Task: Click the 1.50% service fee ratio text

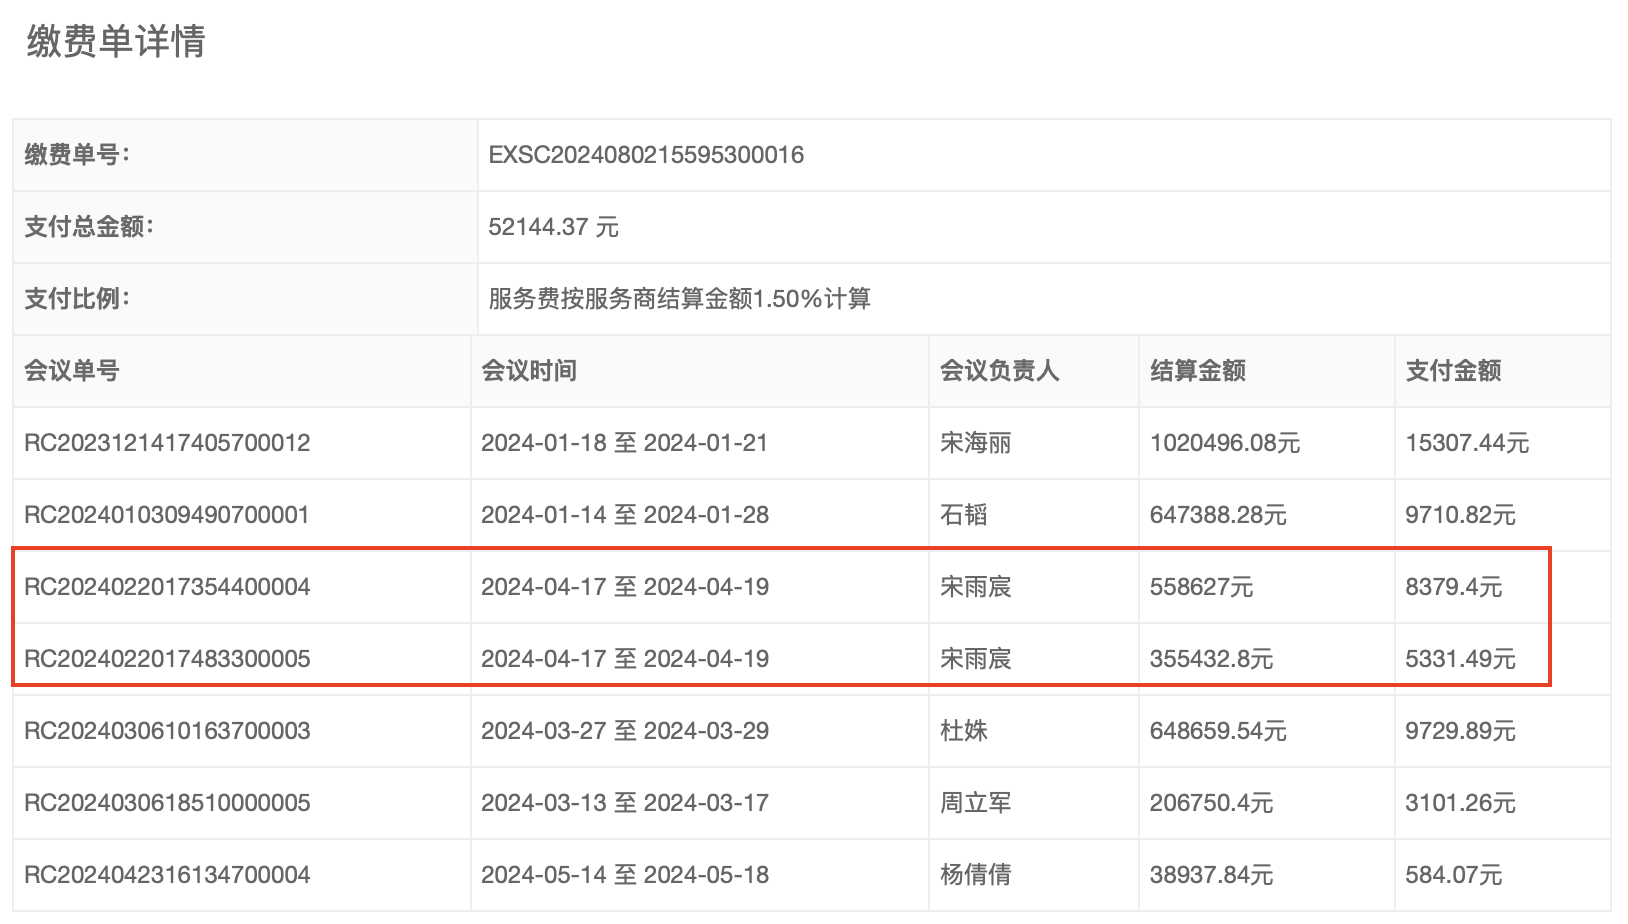Action: 679,299
